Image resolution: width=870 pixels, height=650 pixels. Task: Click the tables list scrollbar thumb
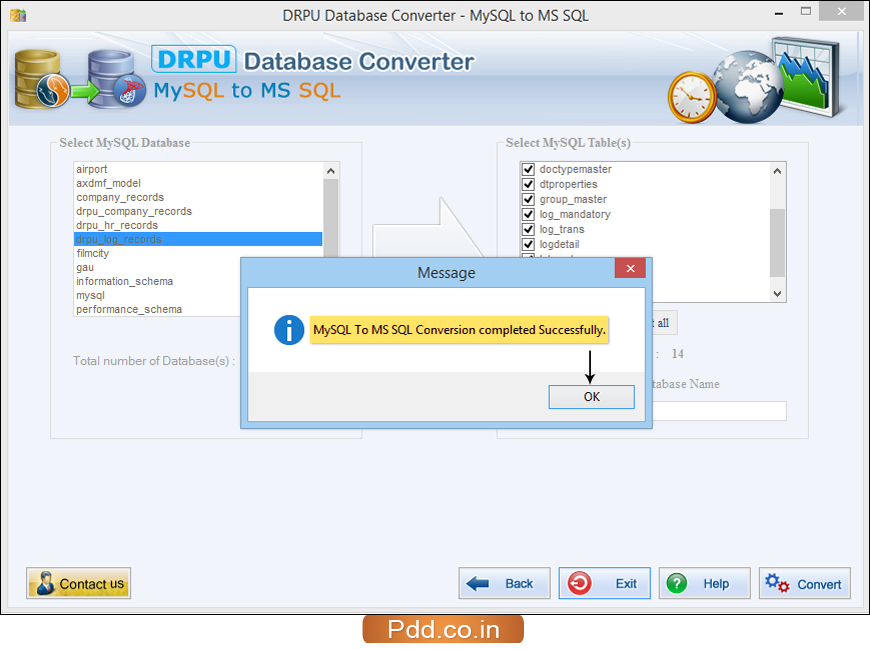777,243
